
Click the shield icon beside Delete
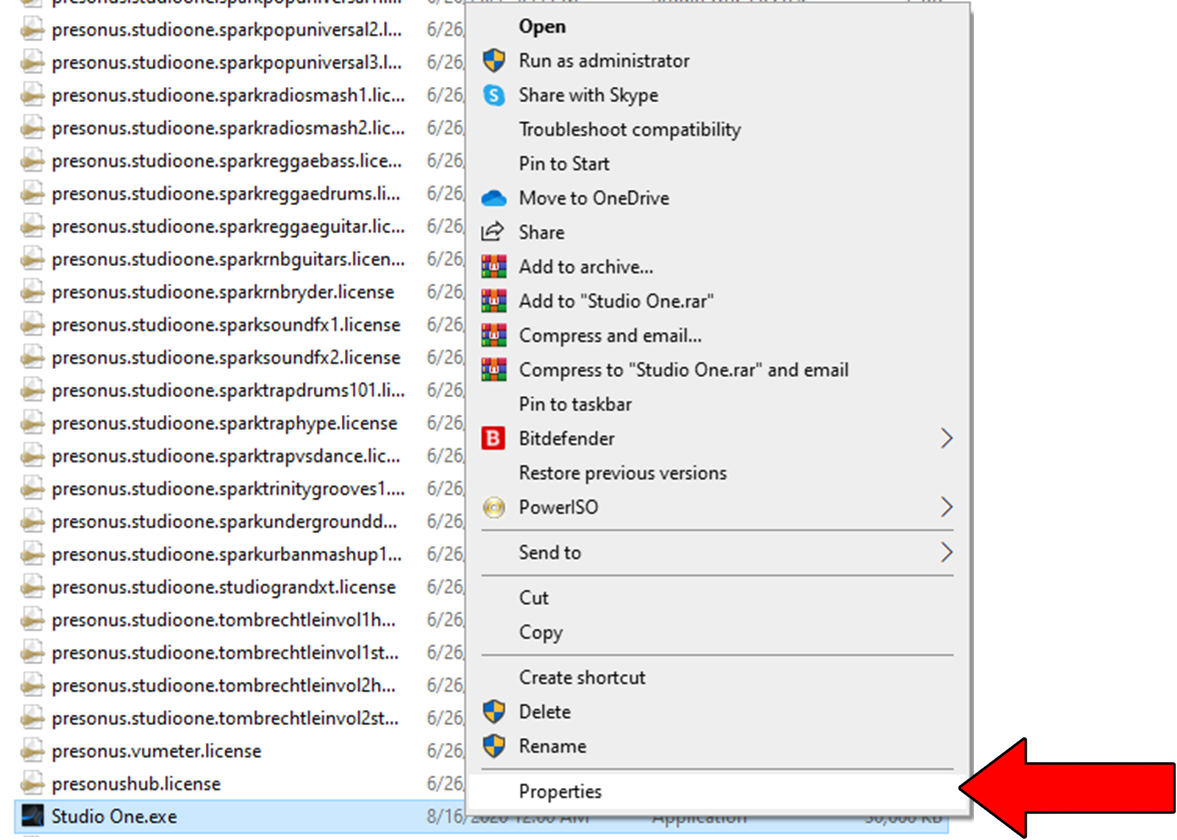pos(494,712)
